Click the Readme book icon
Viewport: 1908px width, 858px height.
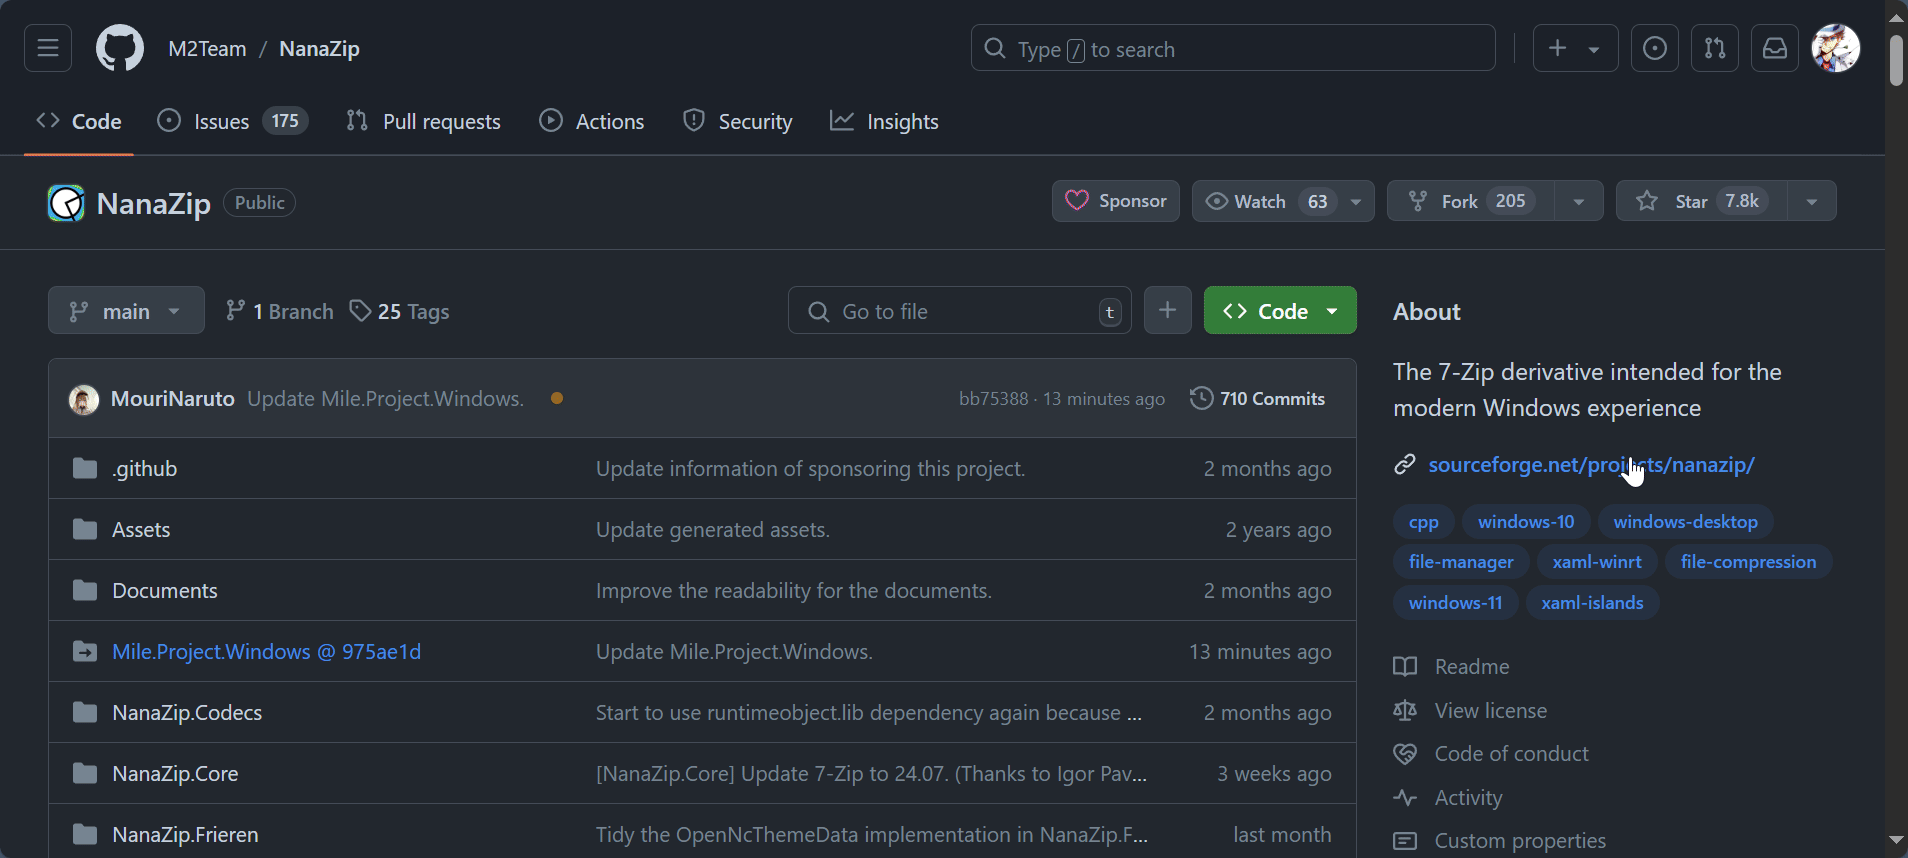1405,666
